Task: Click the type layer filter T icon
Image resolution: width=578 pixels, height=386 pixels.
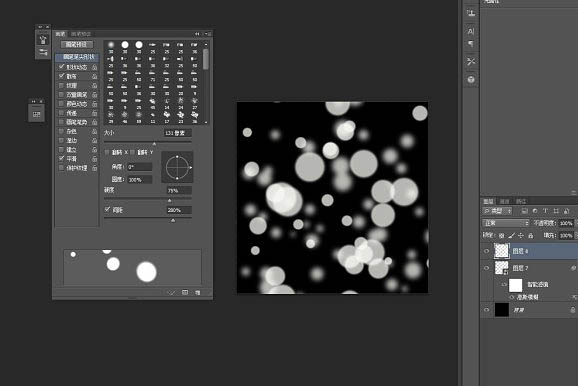Action: pyautogui.click(x=545, y=211)
